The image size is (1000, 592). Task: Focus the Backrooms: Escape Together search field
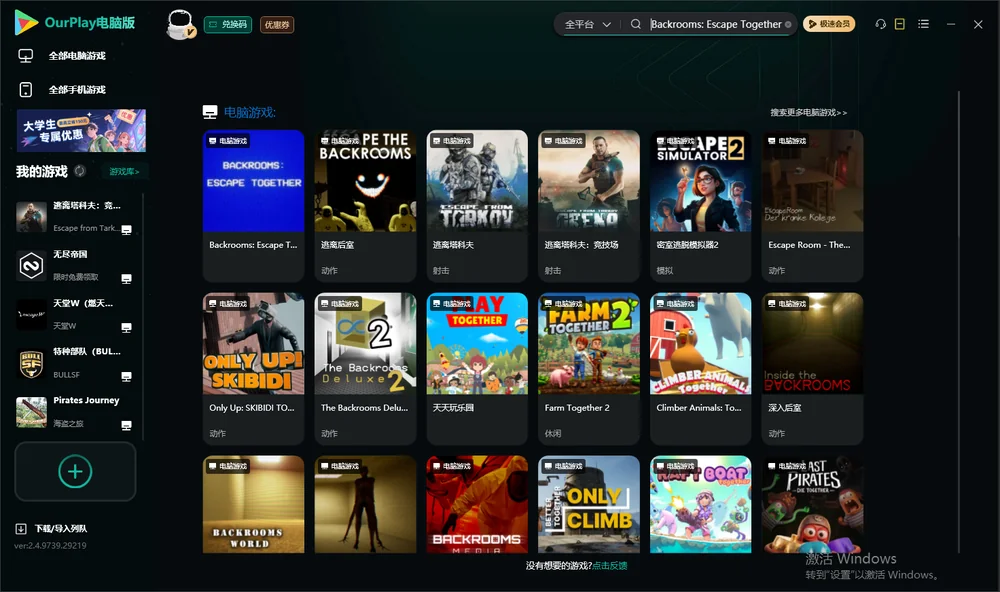pos(716,24)
